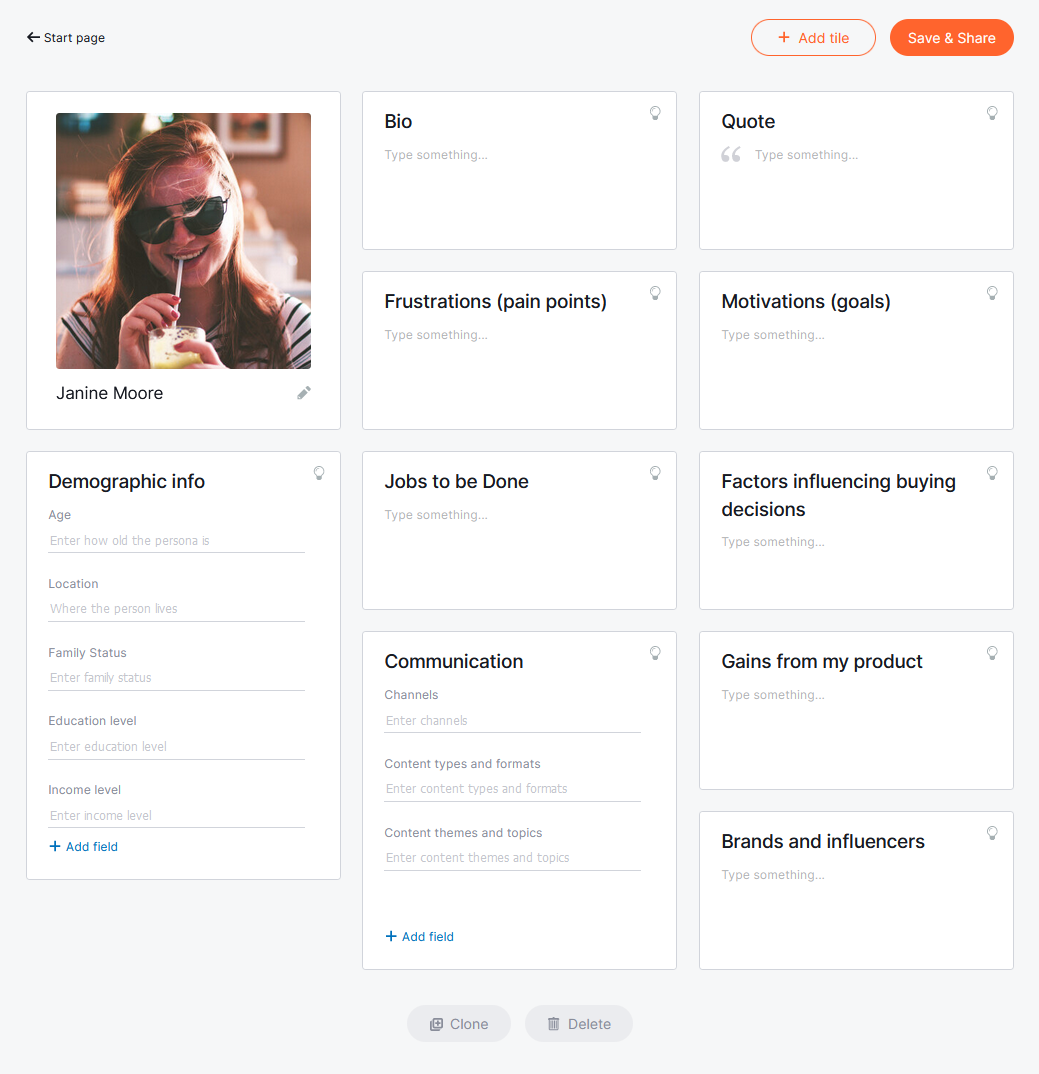This screenshot has width=1039, height=1074.
Task: Delete this persona document
Action: coord(578,1023)
